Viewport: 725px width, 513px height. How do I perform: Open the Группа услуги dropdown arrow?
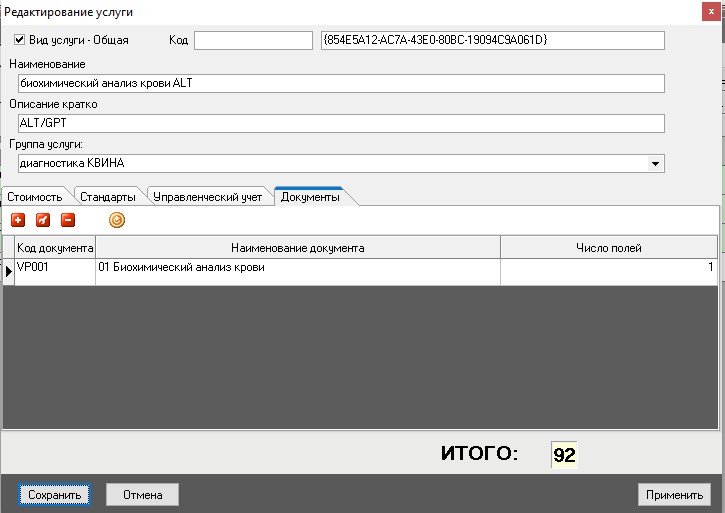[655, 163]
